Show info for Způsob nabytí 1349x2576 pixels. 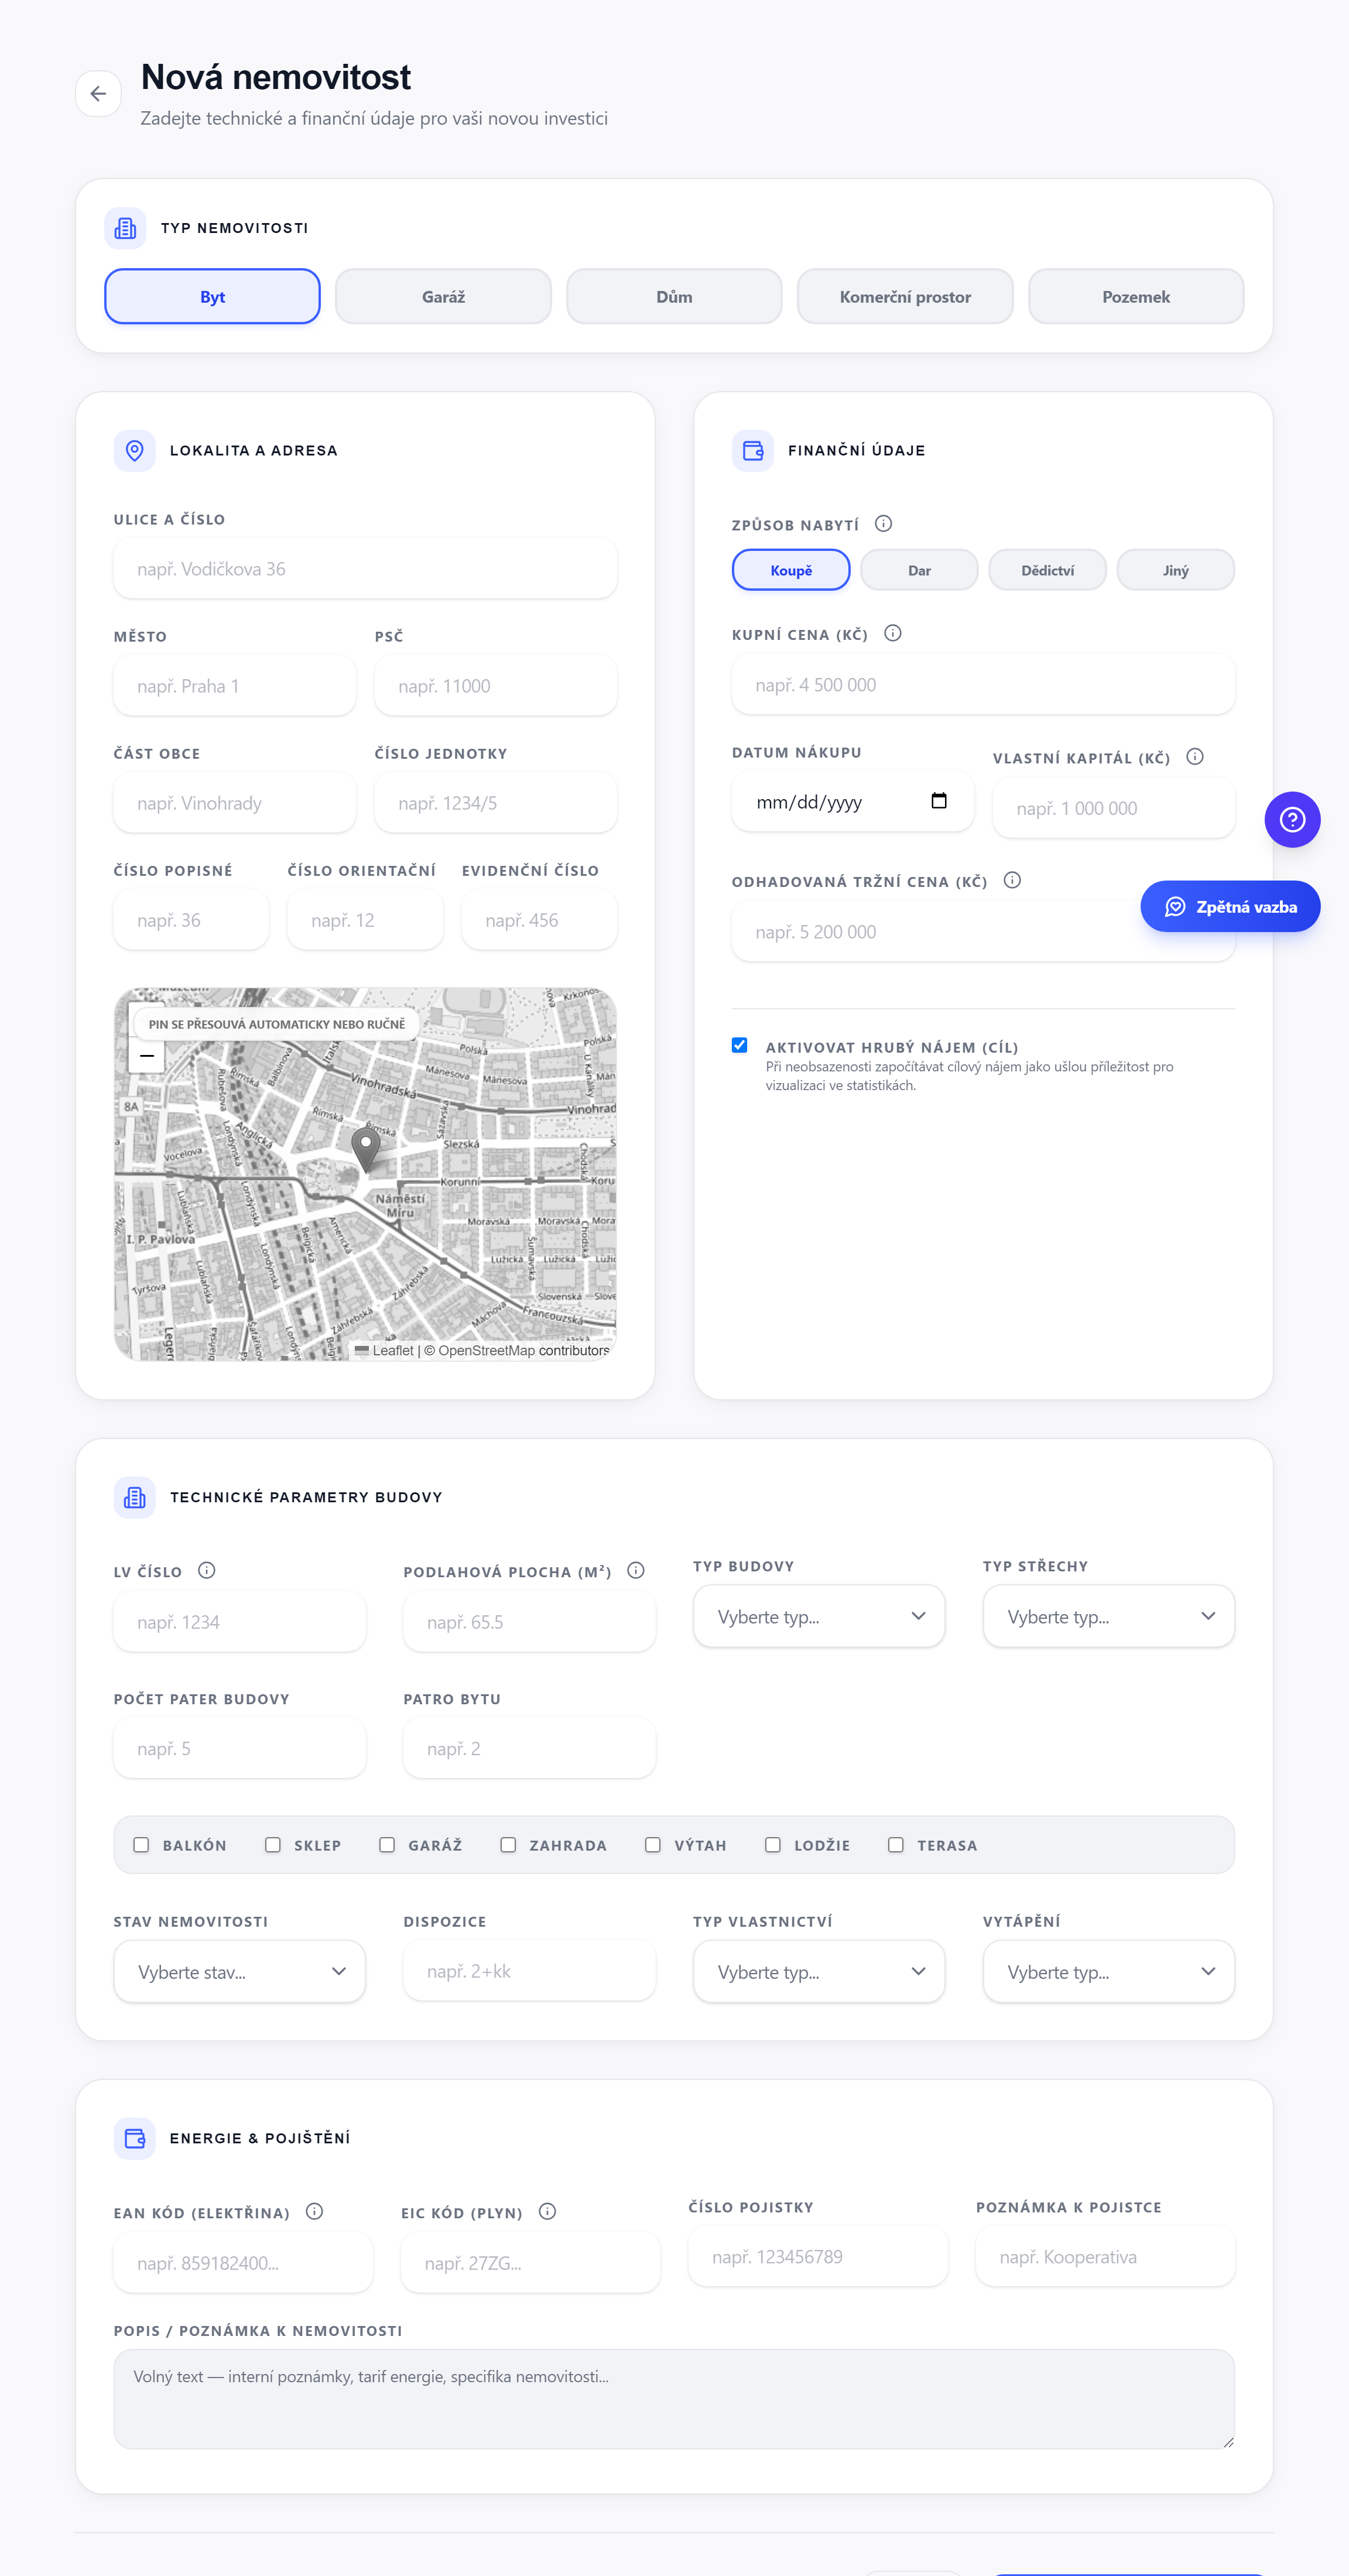tap(883, 524)
